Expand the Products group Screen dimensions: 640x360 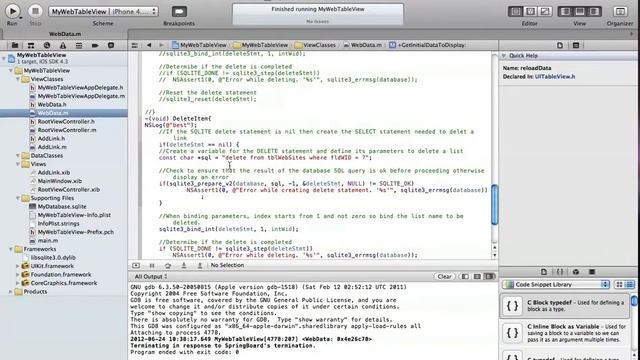[11, 291]
